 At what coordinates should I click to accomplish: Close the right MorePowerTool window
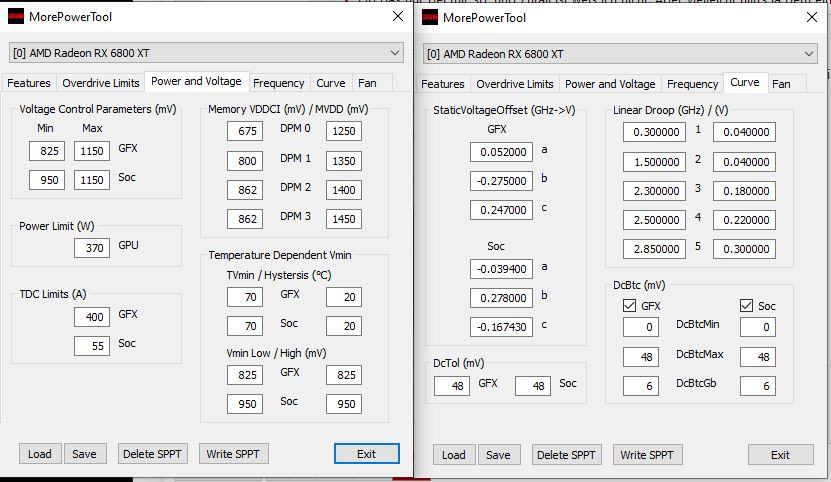(x=812, y=17)
